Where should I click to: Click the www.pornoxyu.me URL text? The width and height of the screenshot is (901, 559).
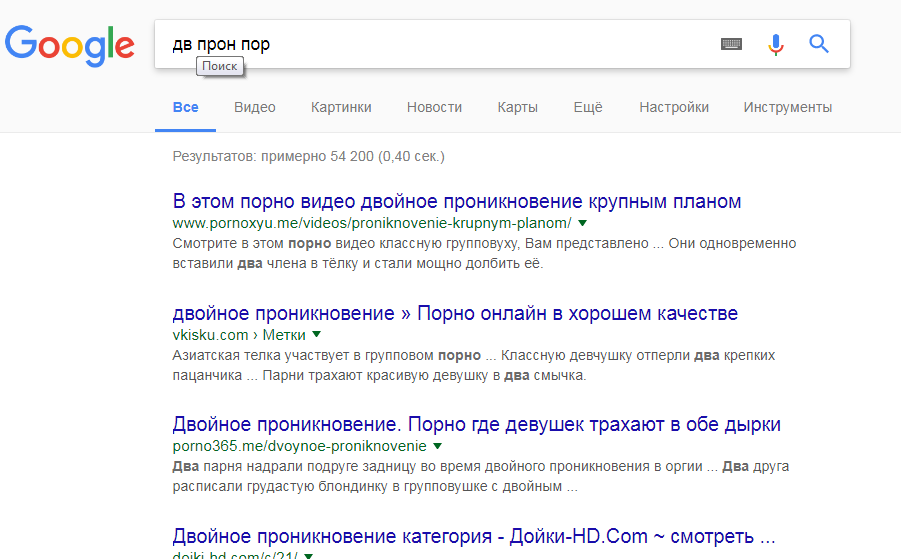tap(372, 223)
